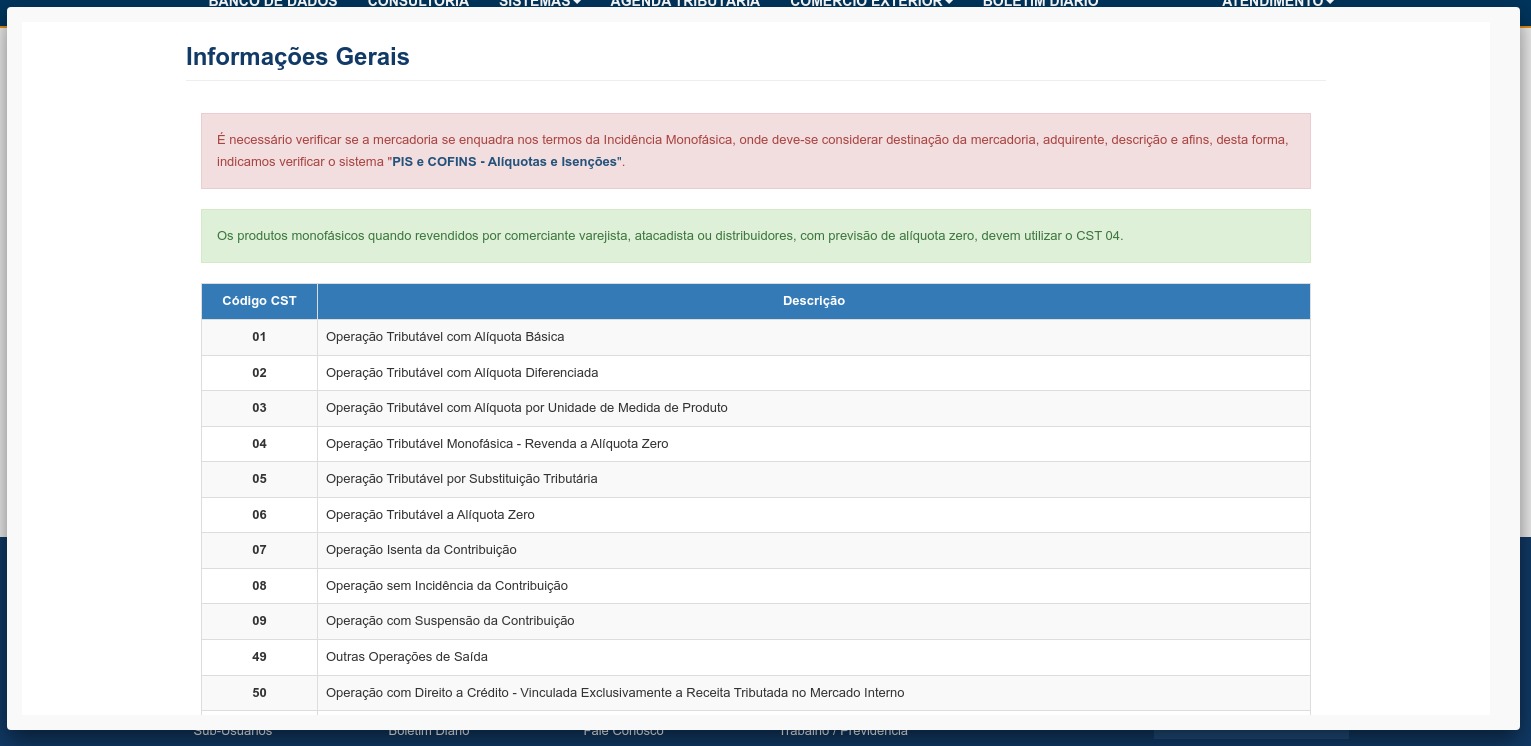Select CST code 04 cell
1531x746 pixels.
(259, 444)
